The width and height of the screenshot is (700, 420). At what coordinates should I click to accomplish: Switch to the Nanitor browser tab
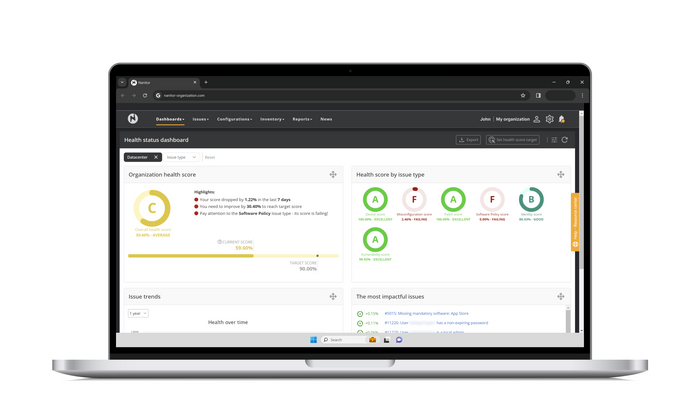163,83
